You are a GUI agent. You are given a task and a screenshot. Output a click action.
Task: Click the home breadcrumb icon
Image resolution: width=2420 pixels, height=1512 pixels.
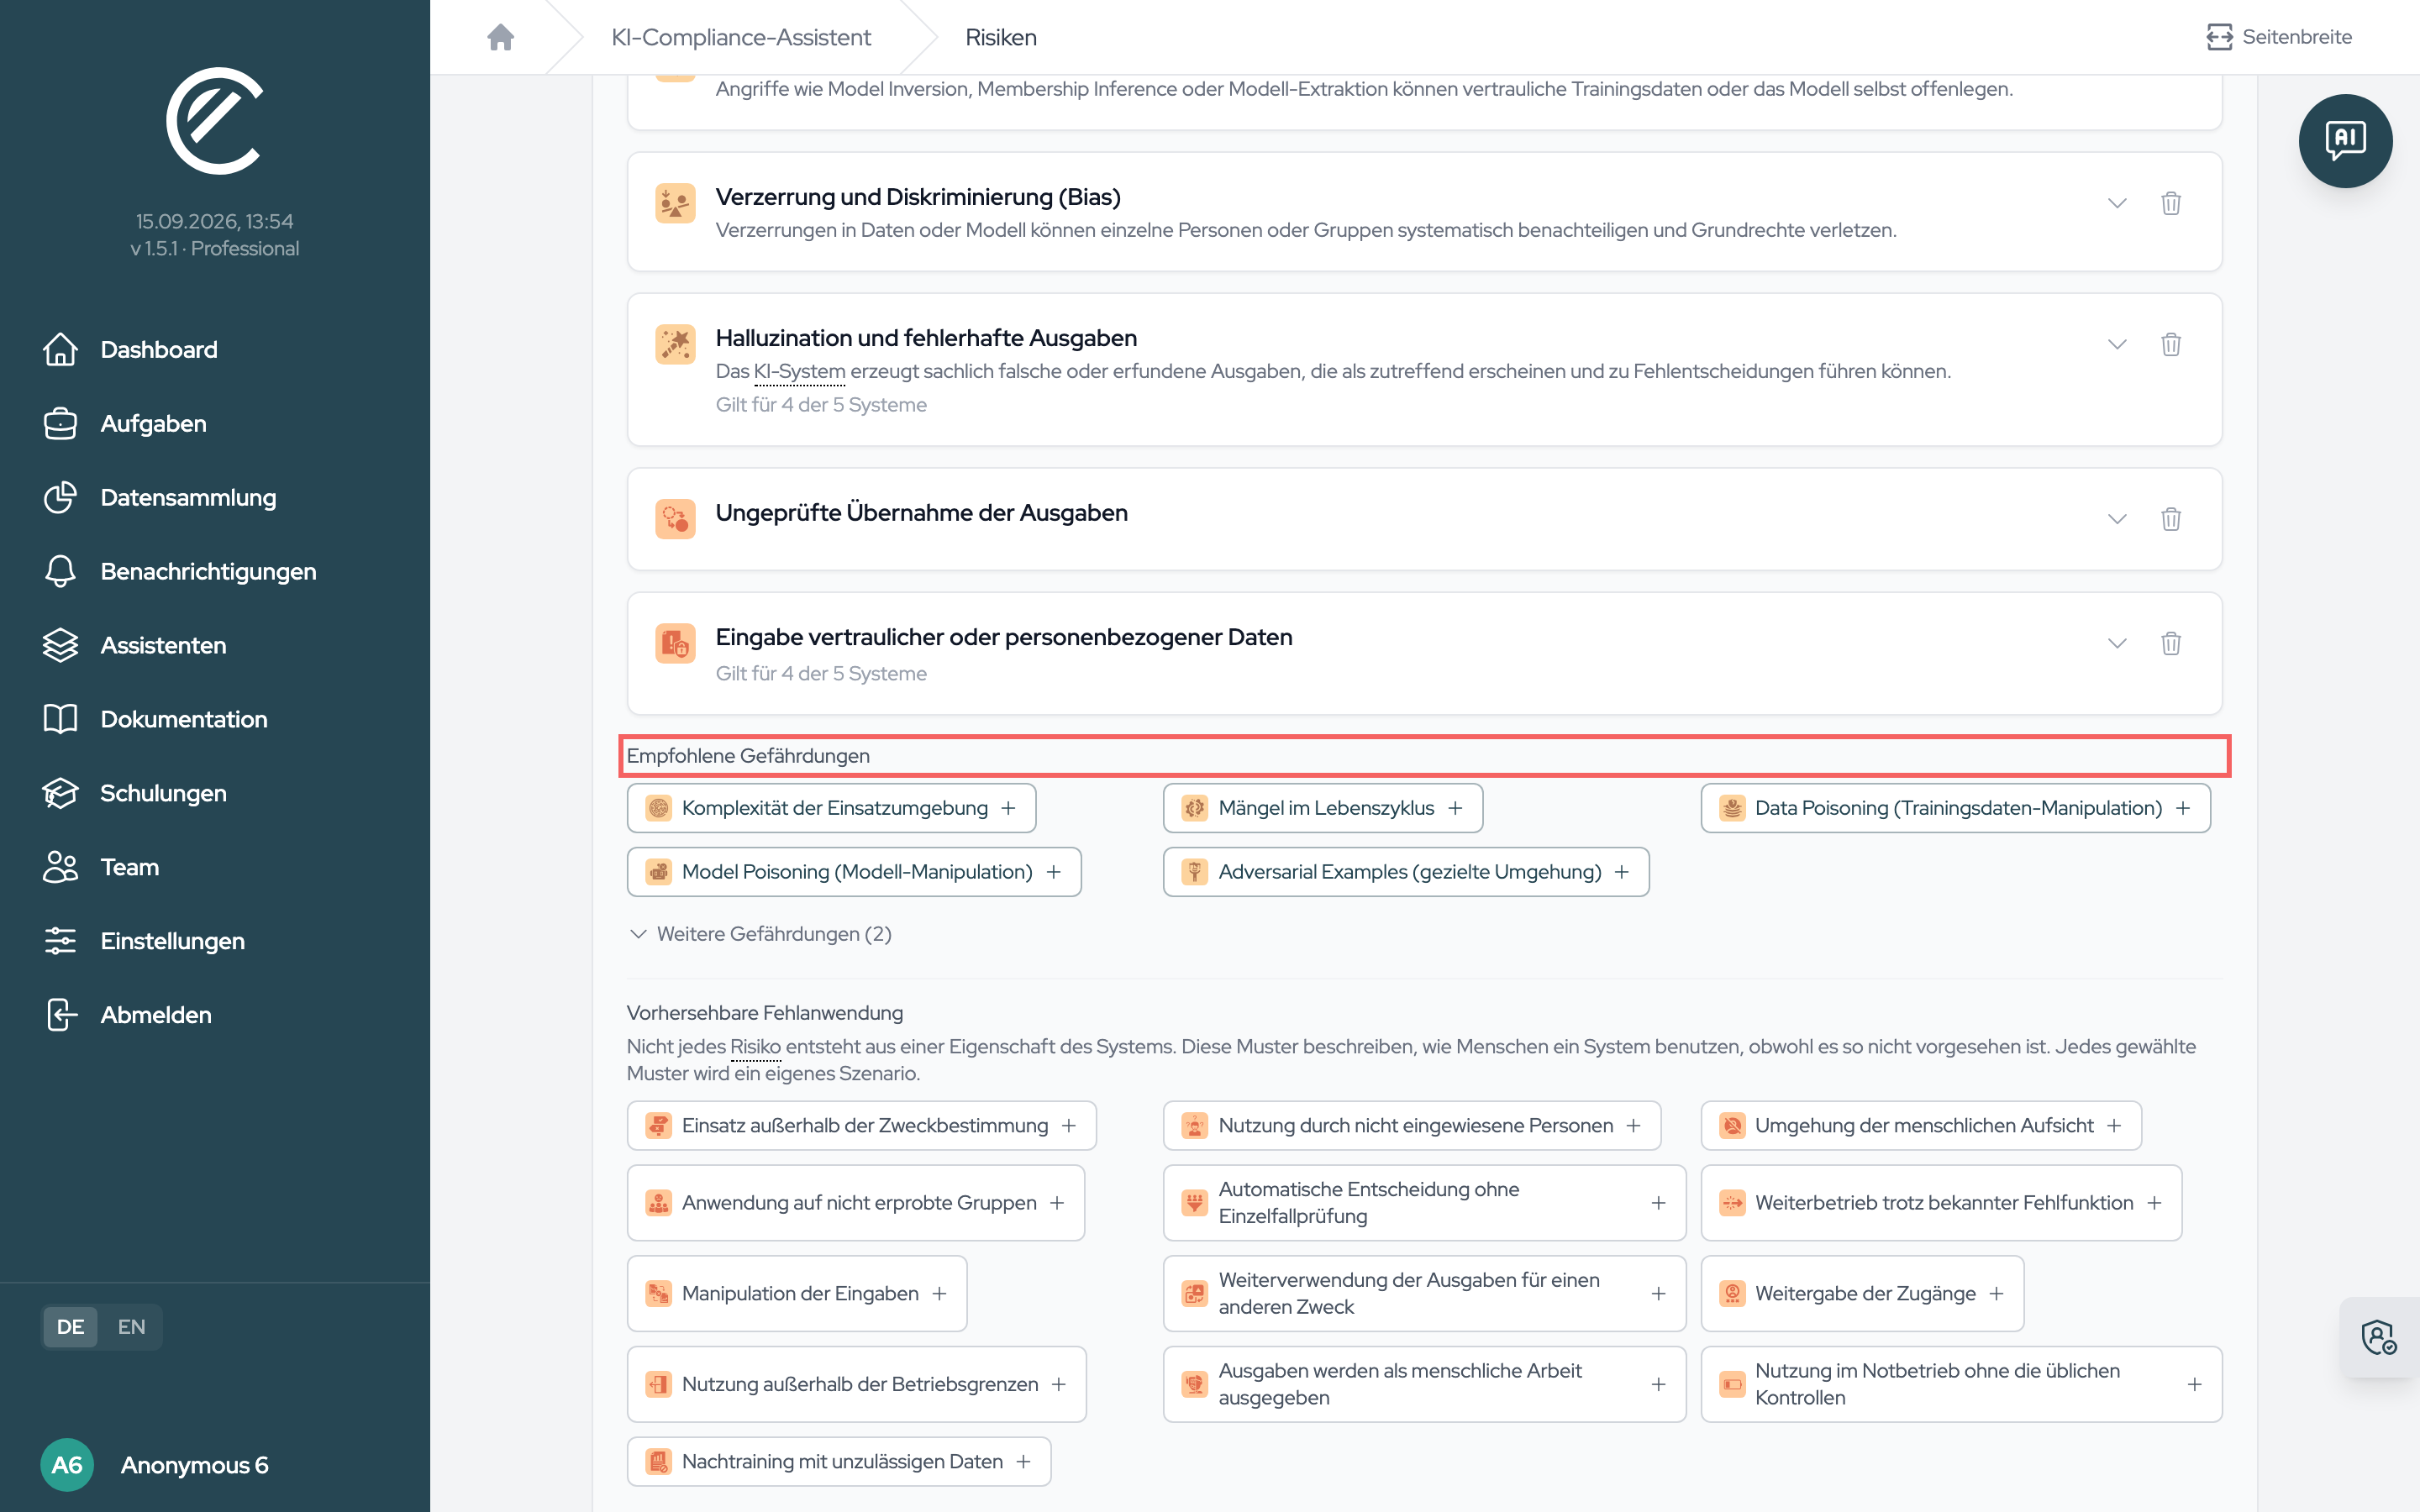point(500,37)
